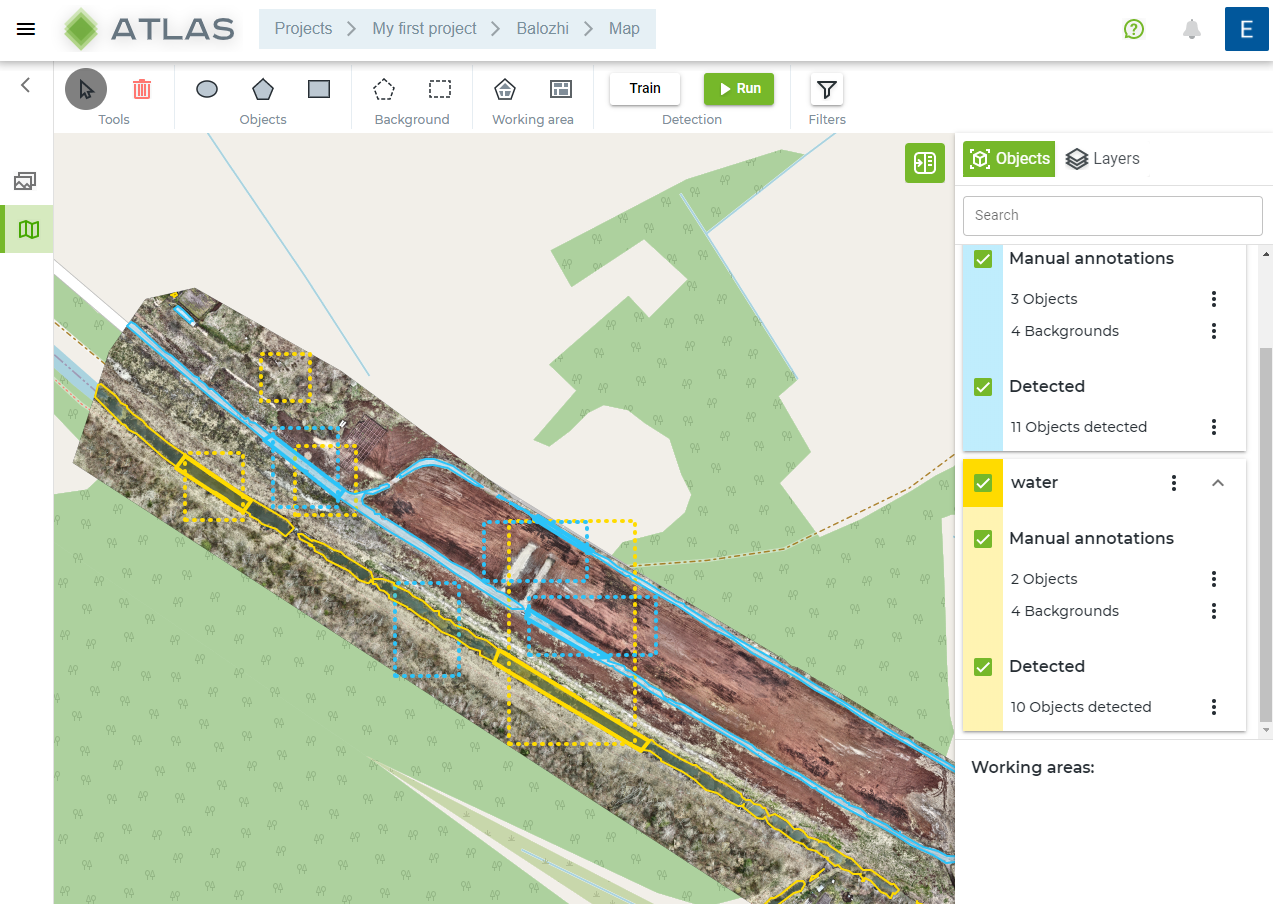Uncheck Manual annotations under water
This screenshot has height=904, width=1273.
coord(983,539)
